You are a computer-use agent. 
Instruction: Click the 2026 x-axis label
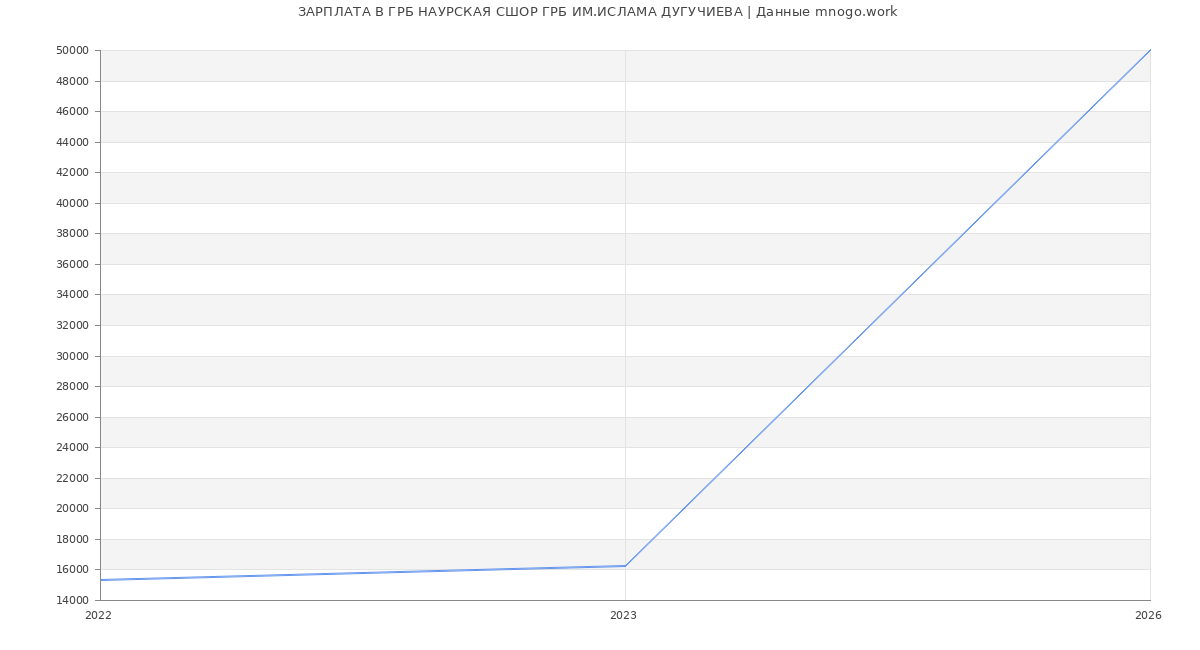tap(1148, 616)
